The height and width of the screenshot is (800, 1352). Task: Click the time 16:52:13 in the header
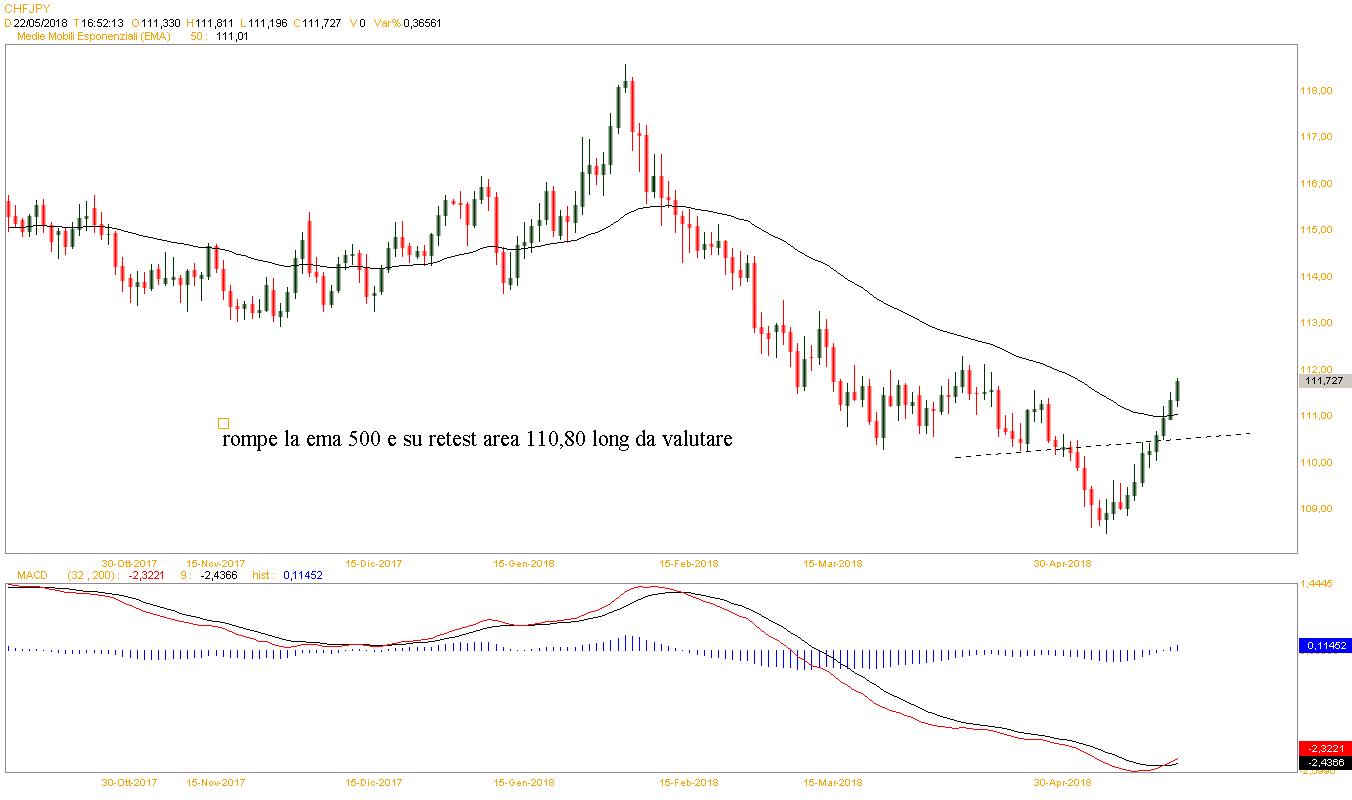[101, 22]
